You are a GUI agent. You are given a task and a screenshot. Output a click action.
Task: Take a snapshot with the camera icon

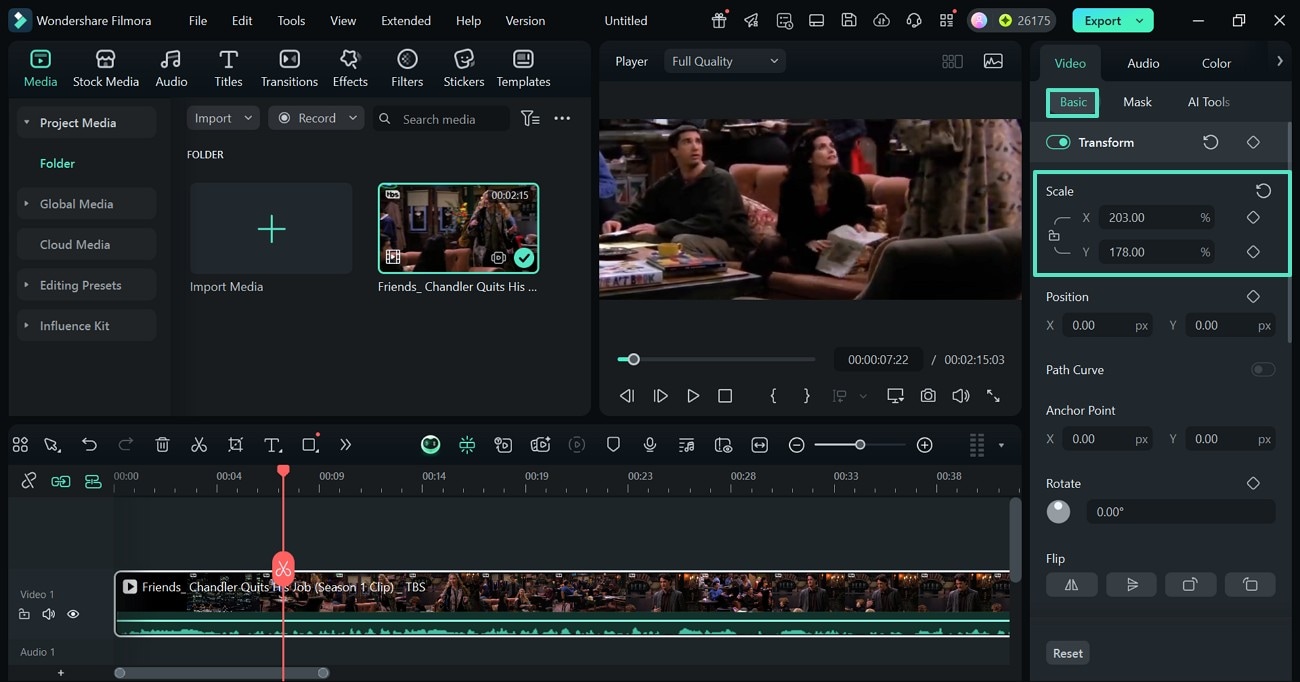click(x=928, y=396)
